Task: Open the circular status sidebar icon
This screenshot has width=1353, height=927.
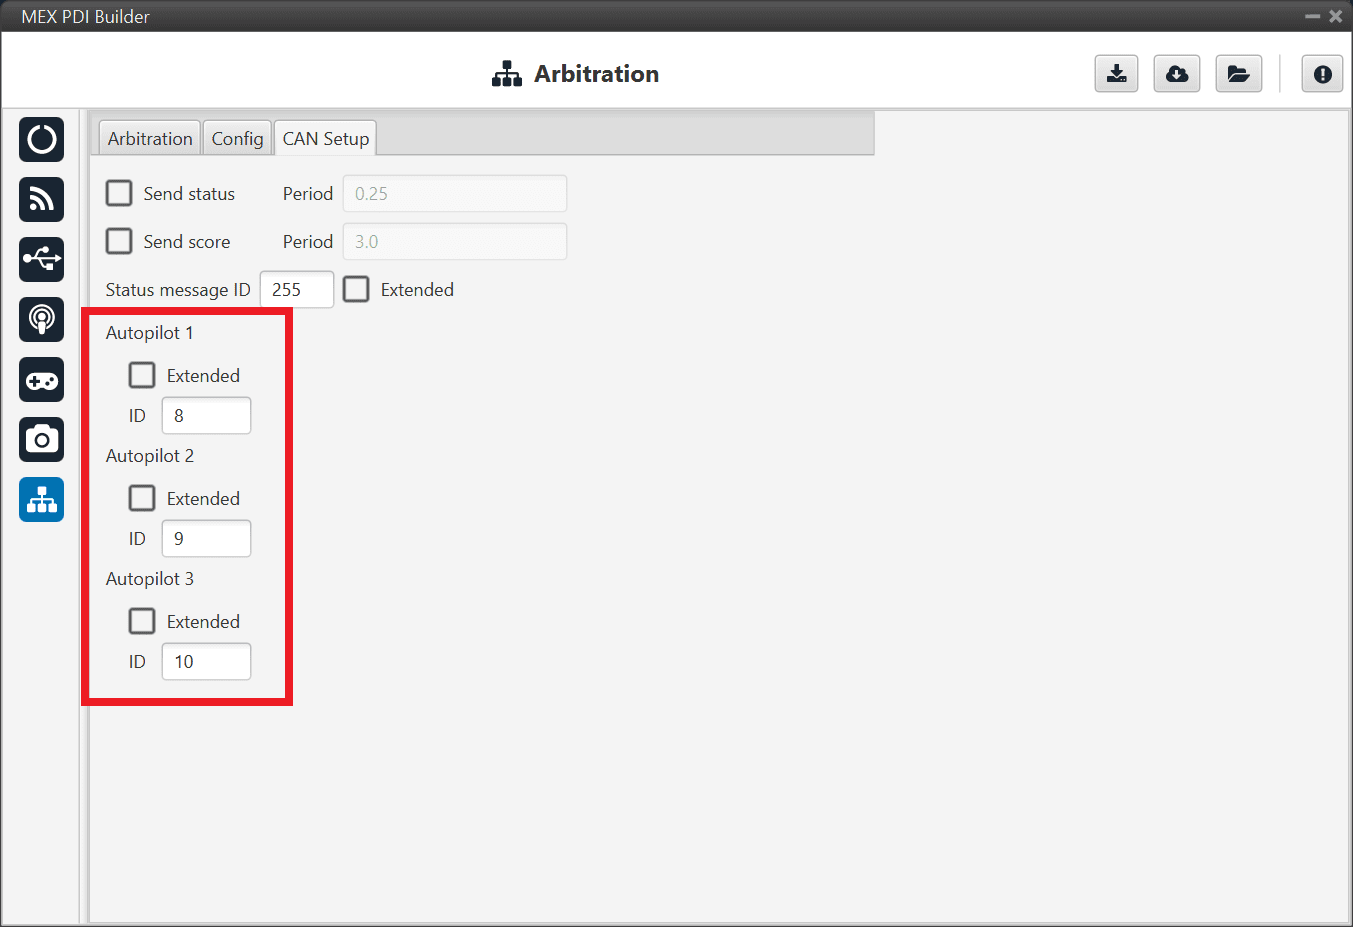Action: coord(41,139)
